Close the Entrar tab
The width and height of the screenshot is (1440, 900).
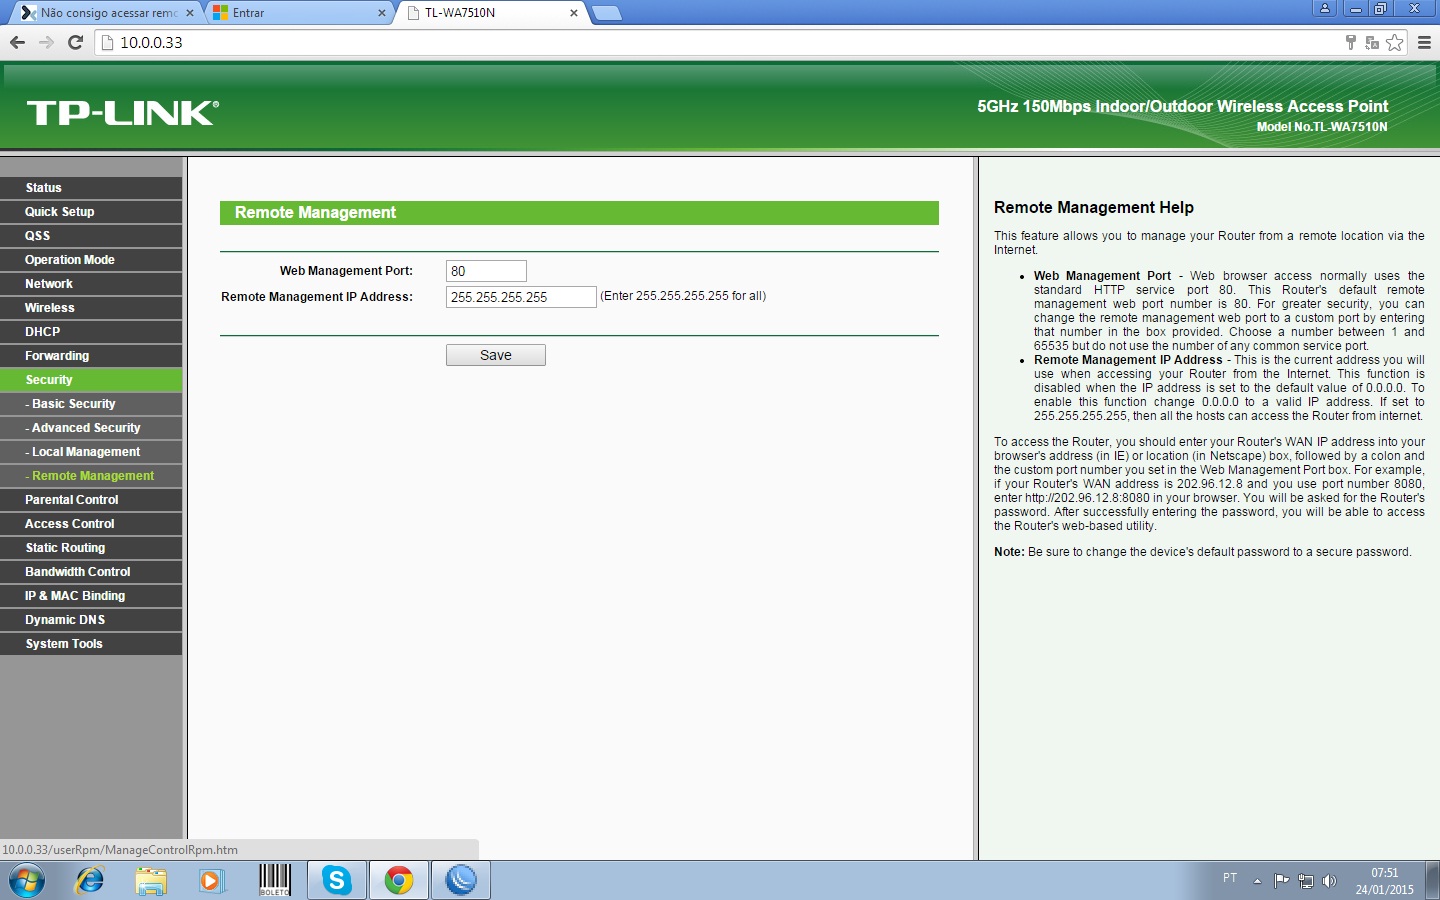[x=382, y=13]
